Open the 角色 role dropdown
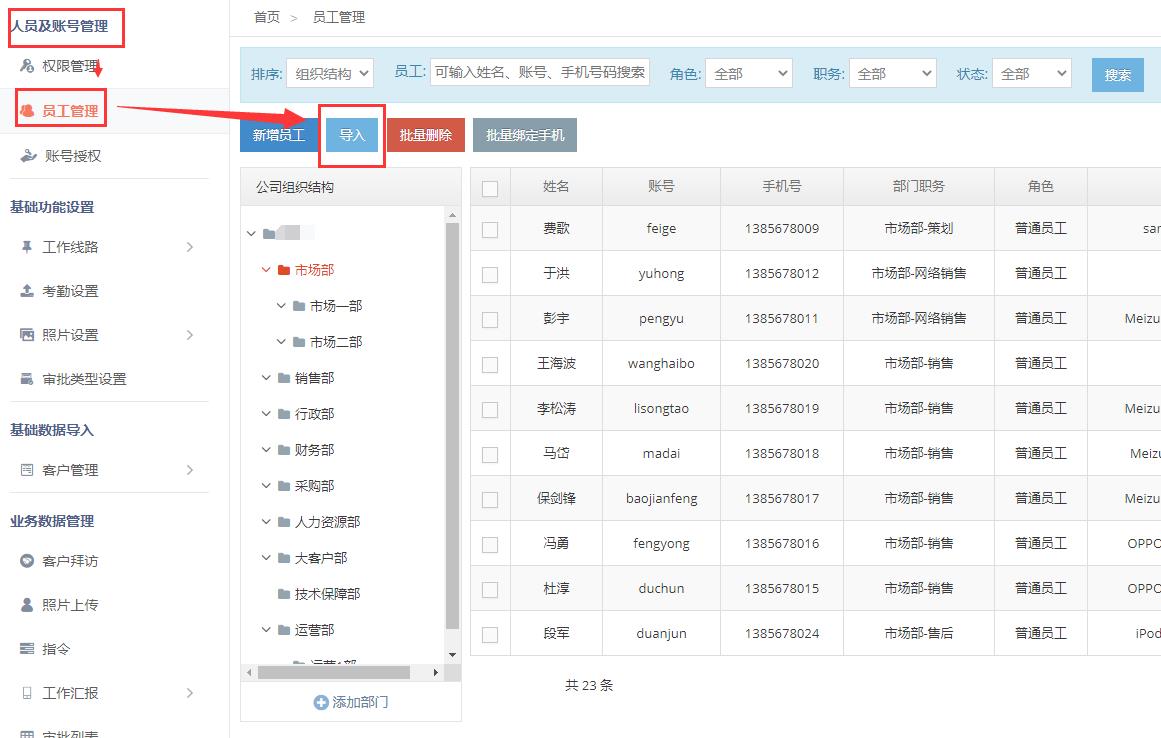The image size is (1161, 738). (748, 74)
